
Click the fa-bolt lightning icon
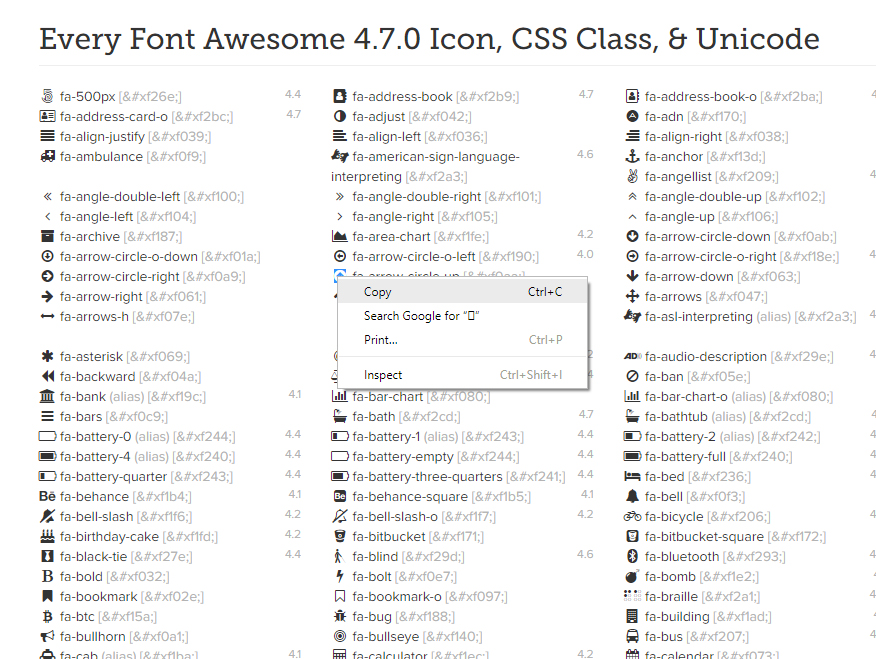[x=339, y=576]
